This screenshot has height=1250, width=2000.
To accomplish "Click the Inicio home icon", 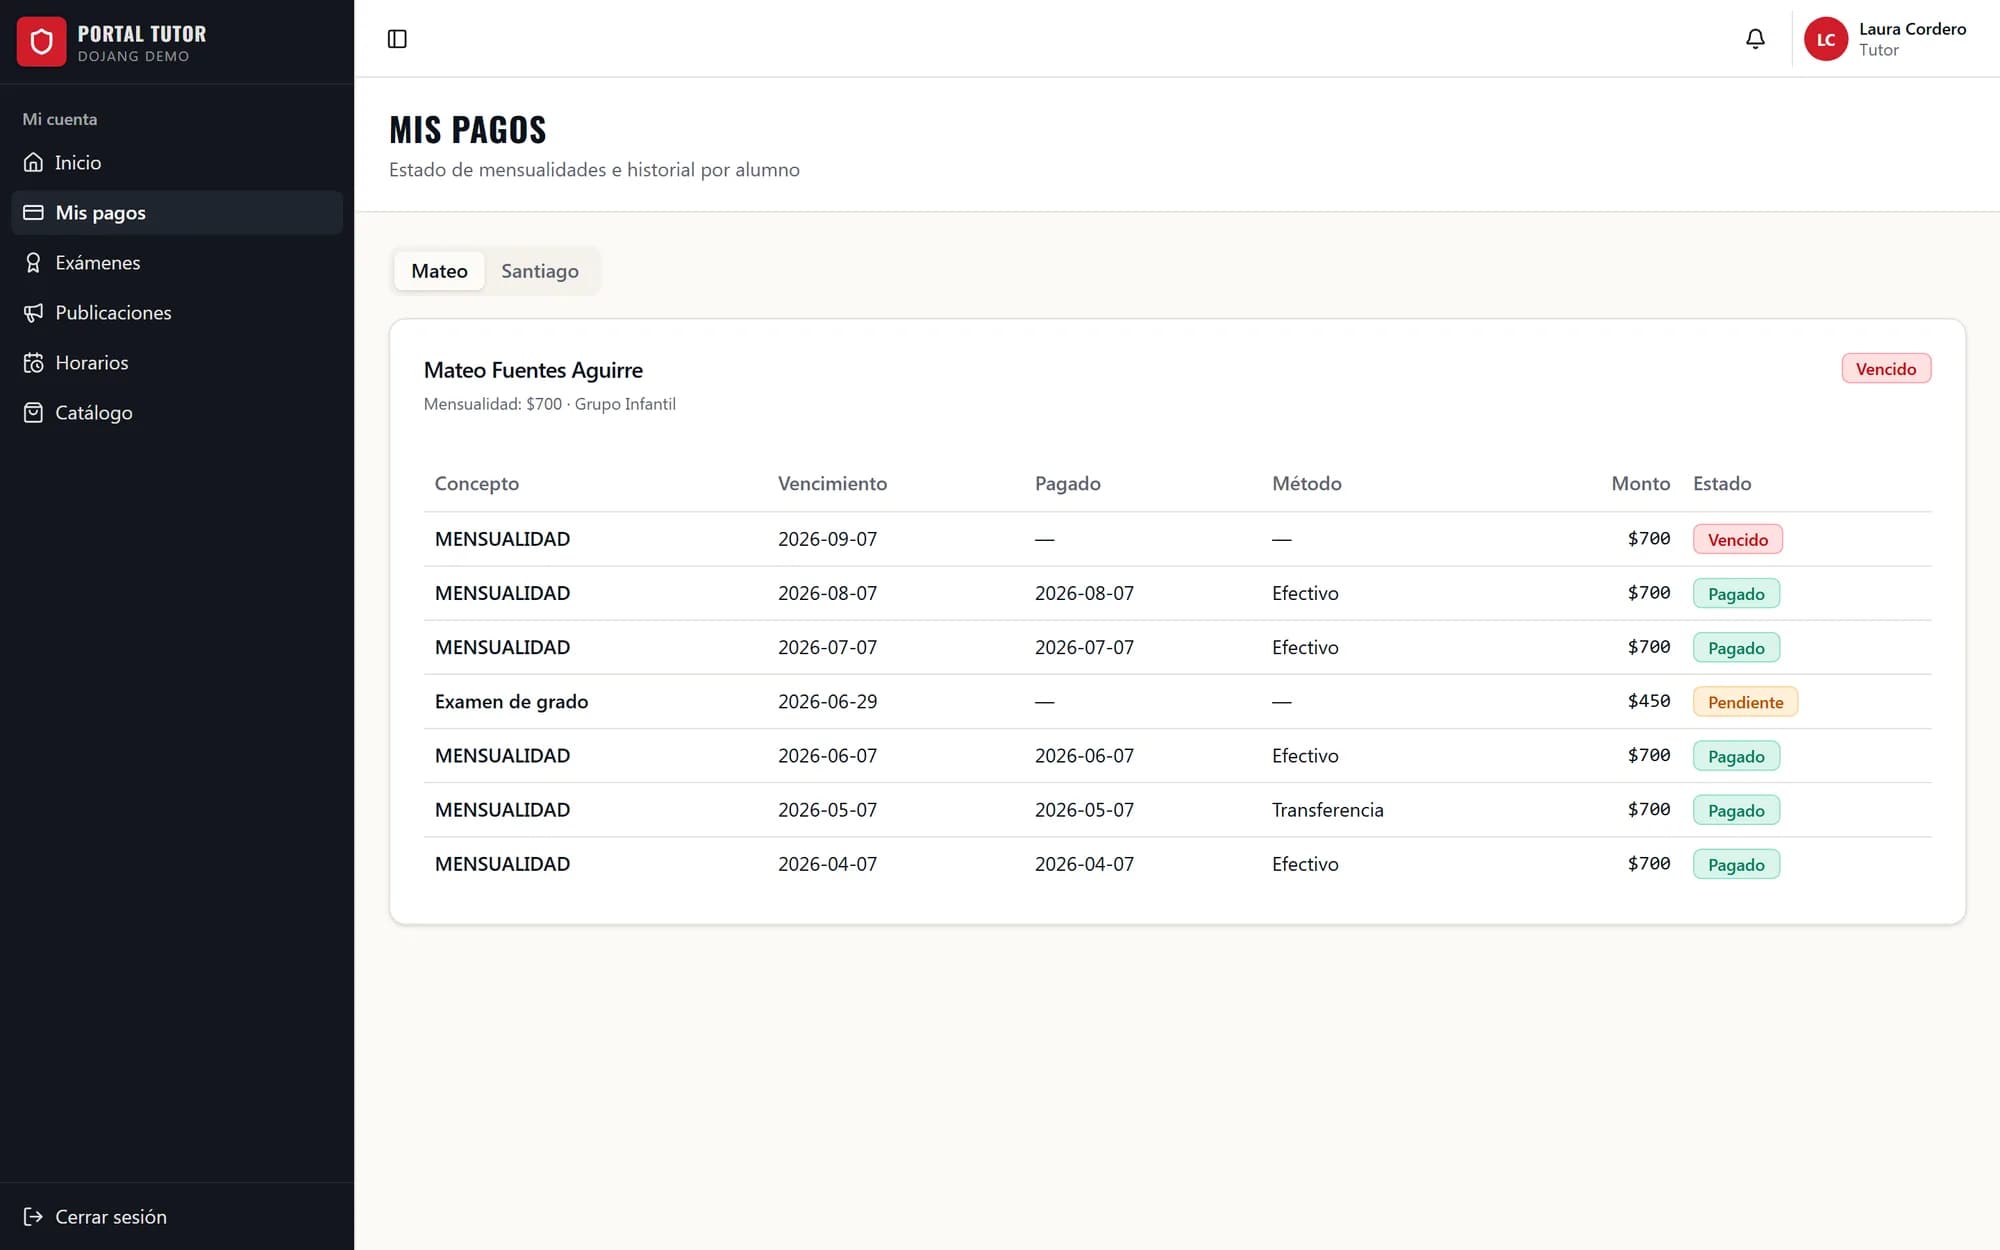I will tap(33, 162).
